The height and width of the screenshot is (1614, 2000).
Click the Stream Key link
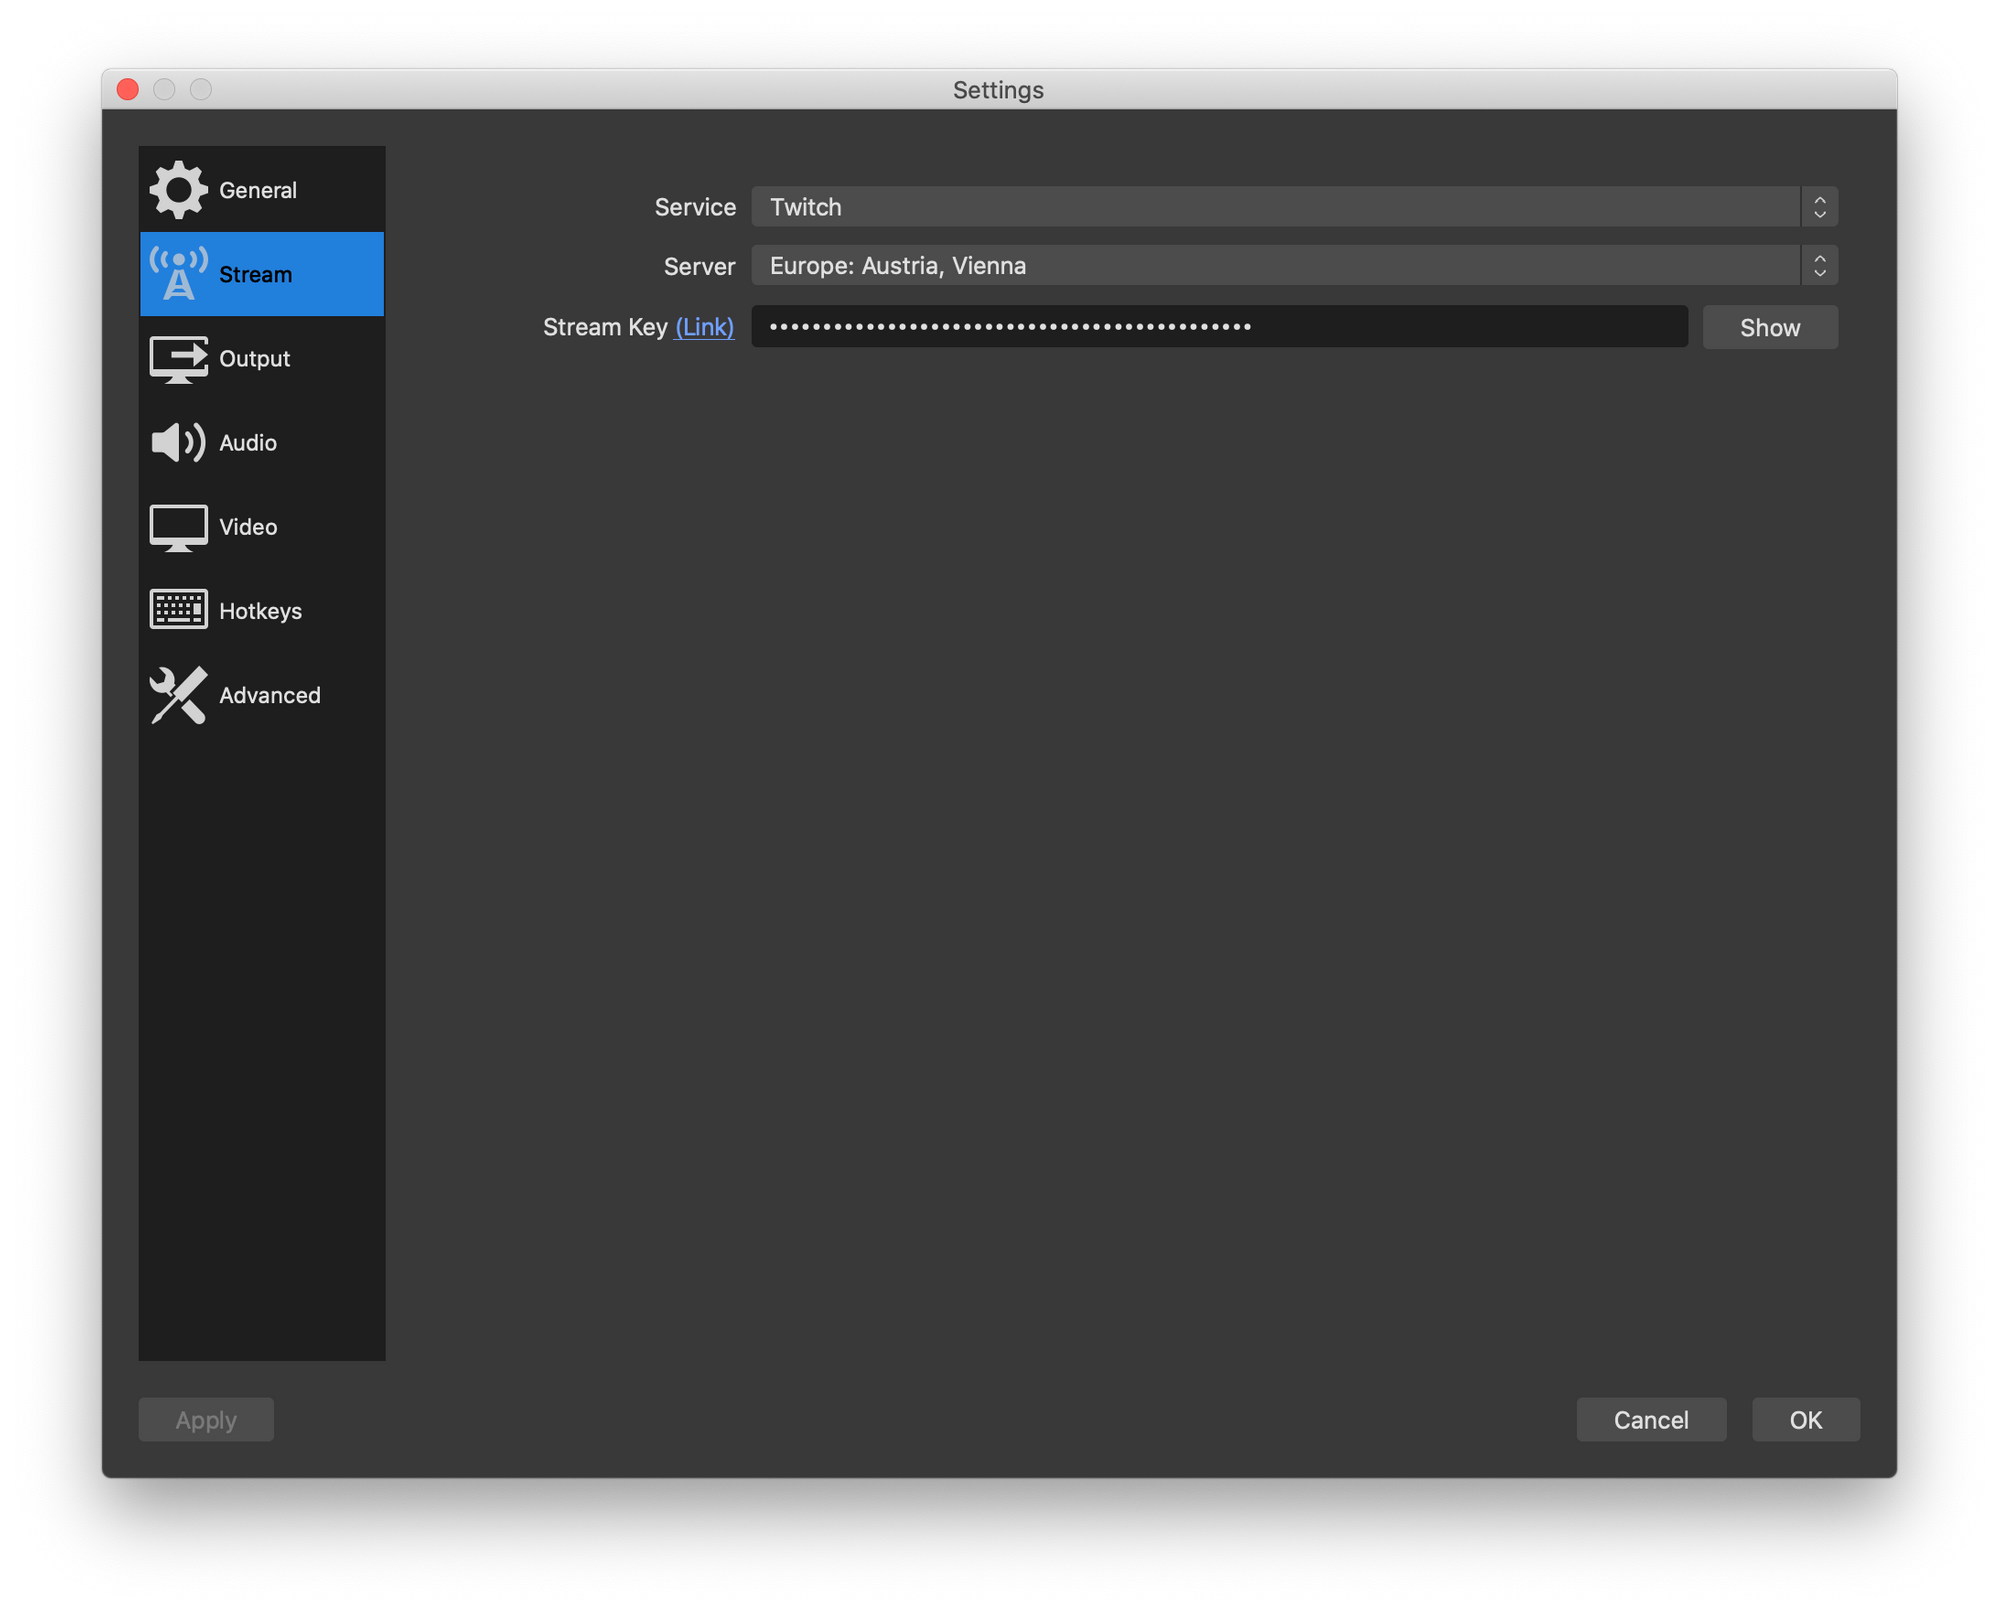[x=703, y=326]
